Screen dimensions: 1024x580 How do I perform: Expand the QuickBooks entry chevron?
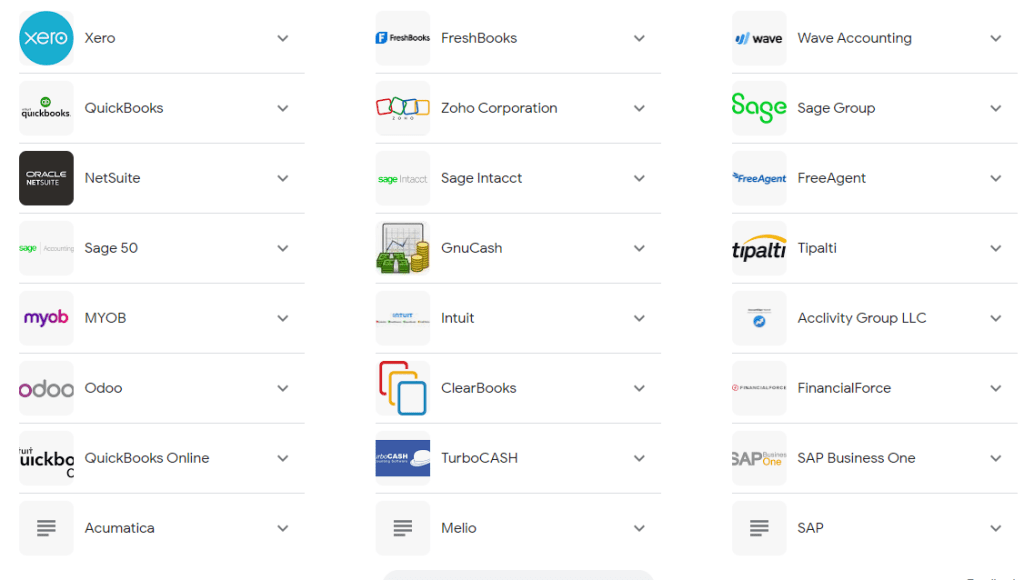(283, 108)
